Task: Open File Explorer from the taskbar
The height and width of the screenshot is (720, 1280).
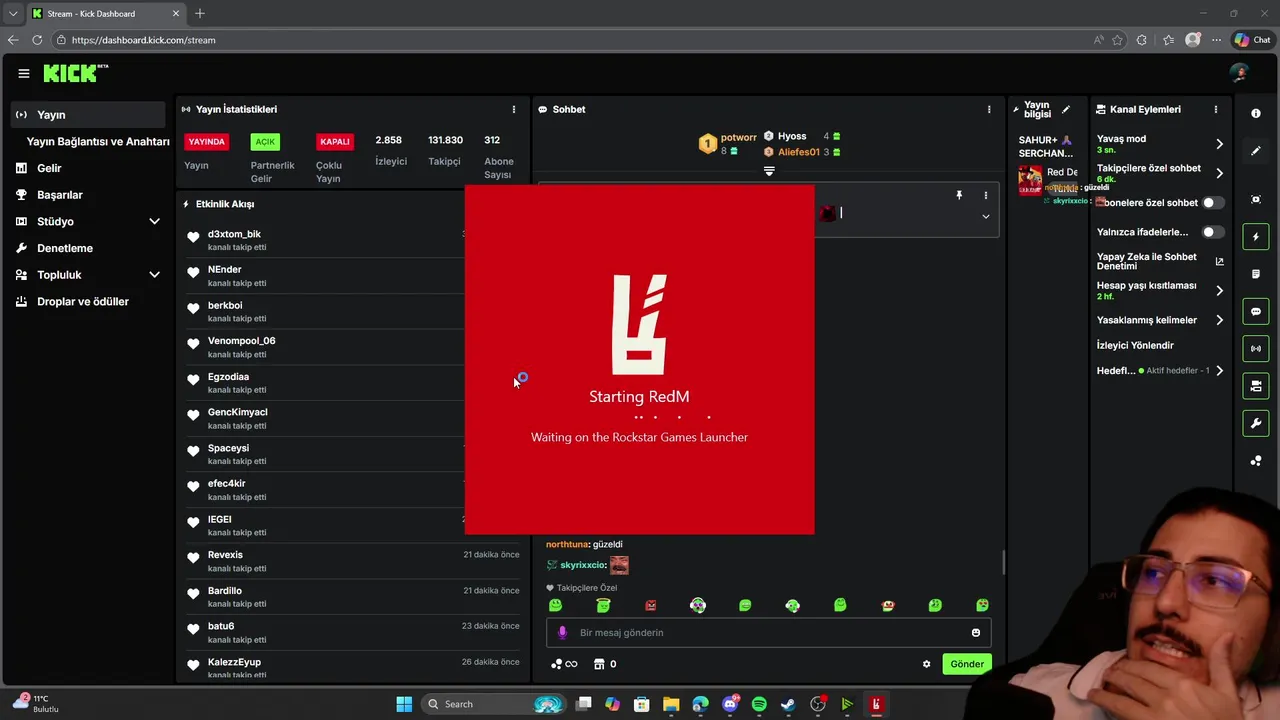Action: [671, 704]
